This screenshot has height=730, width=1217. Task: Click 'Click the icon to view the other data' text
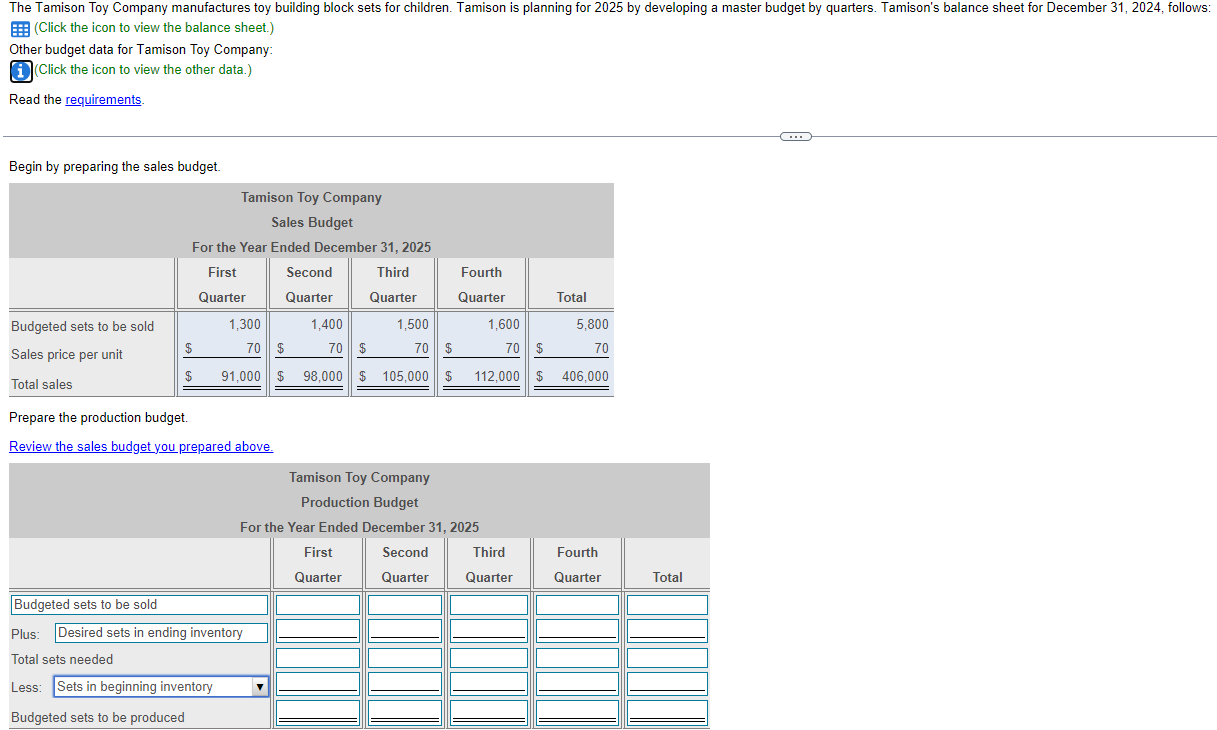(x=143, y=70)
